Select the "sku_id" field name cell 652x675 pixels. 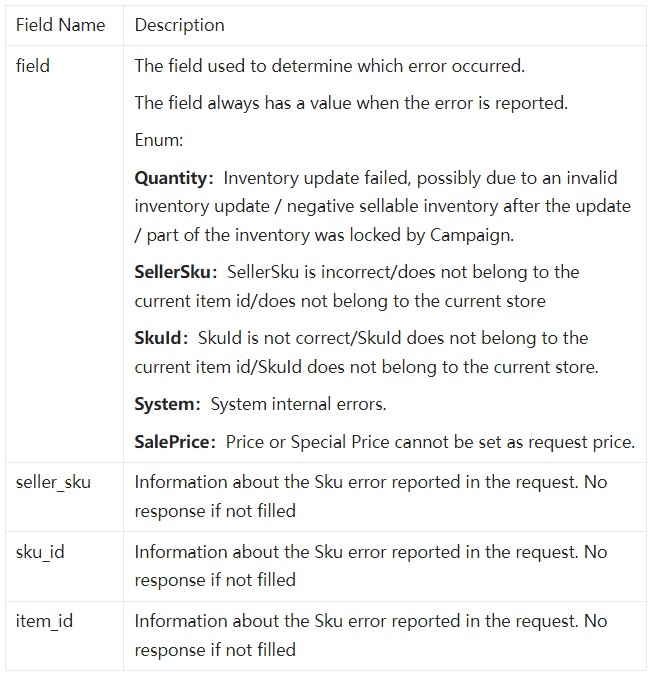coord(40,552)
